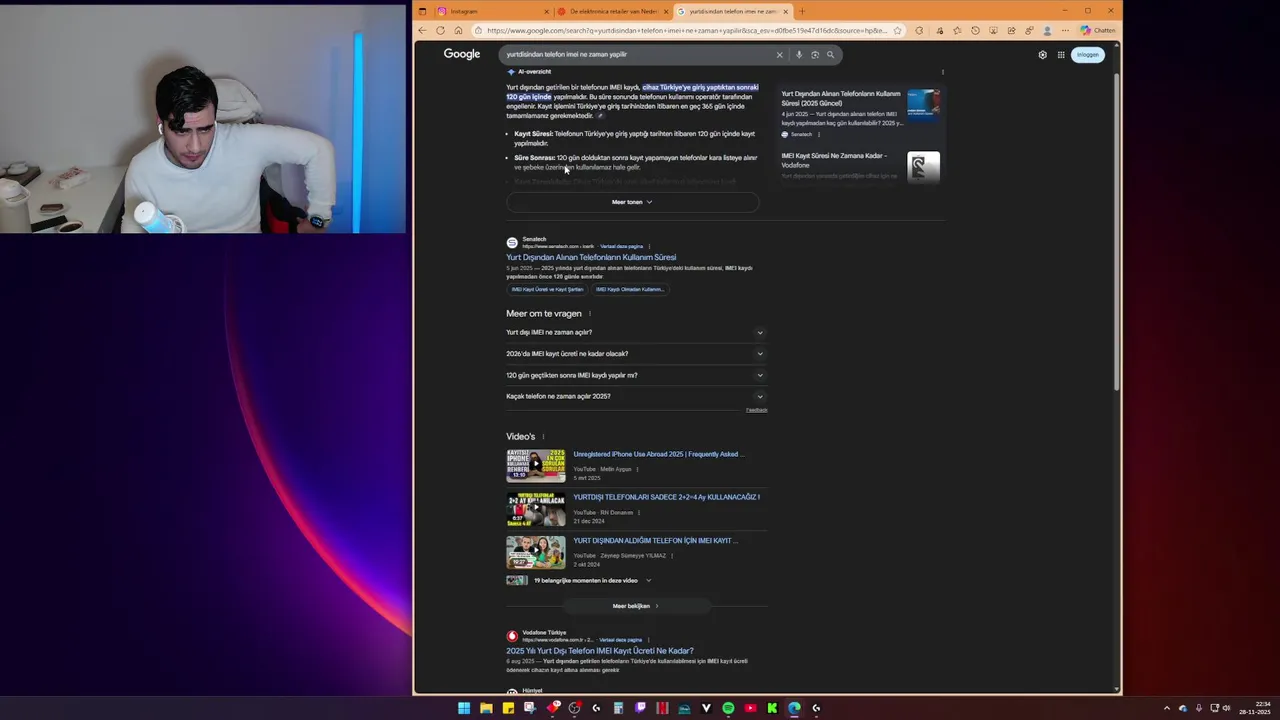Submit search with magnifying glass icon
This screenshot has height=720, width=1280.
click(x=830, y=55)
